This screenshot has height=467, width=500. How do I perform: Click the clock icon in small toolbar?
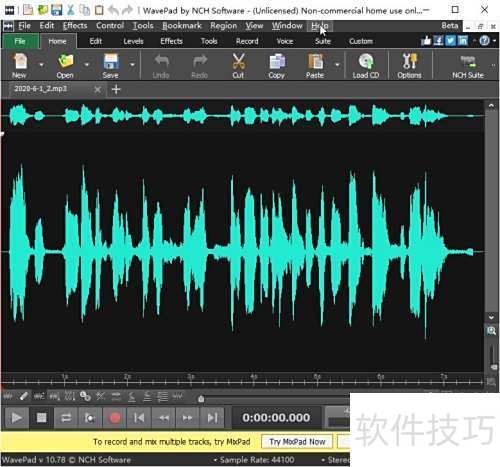click(x=85, y=396)
